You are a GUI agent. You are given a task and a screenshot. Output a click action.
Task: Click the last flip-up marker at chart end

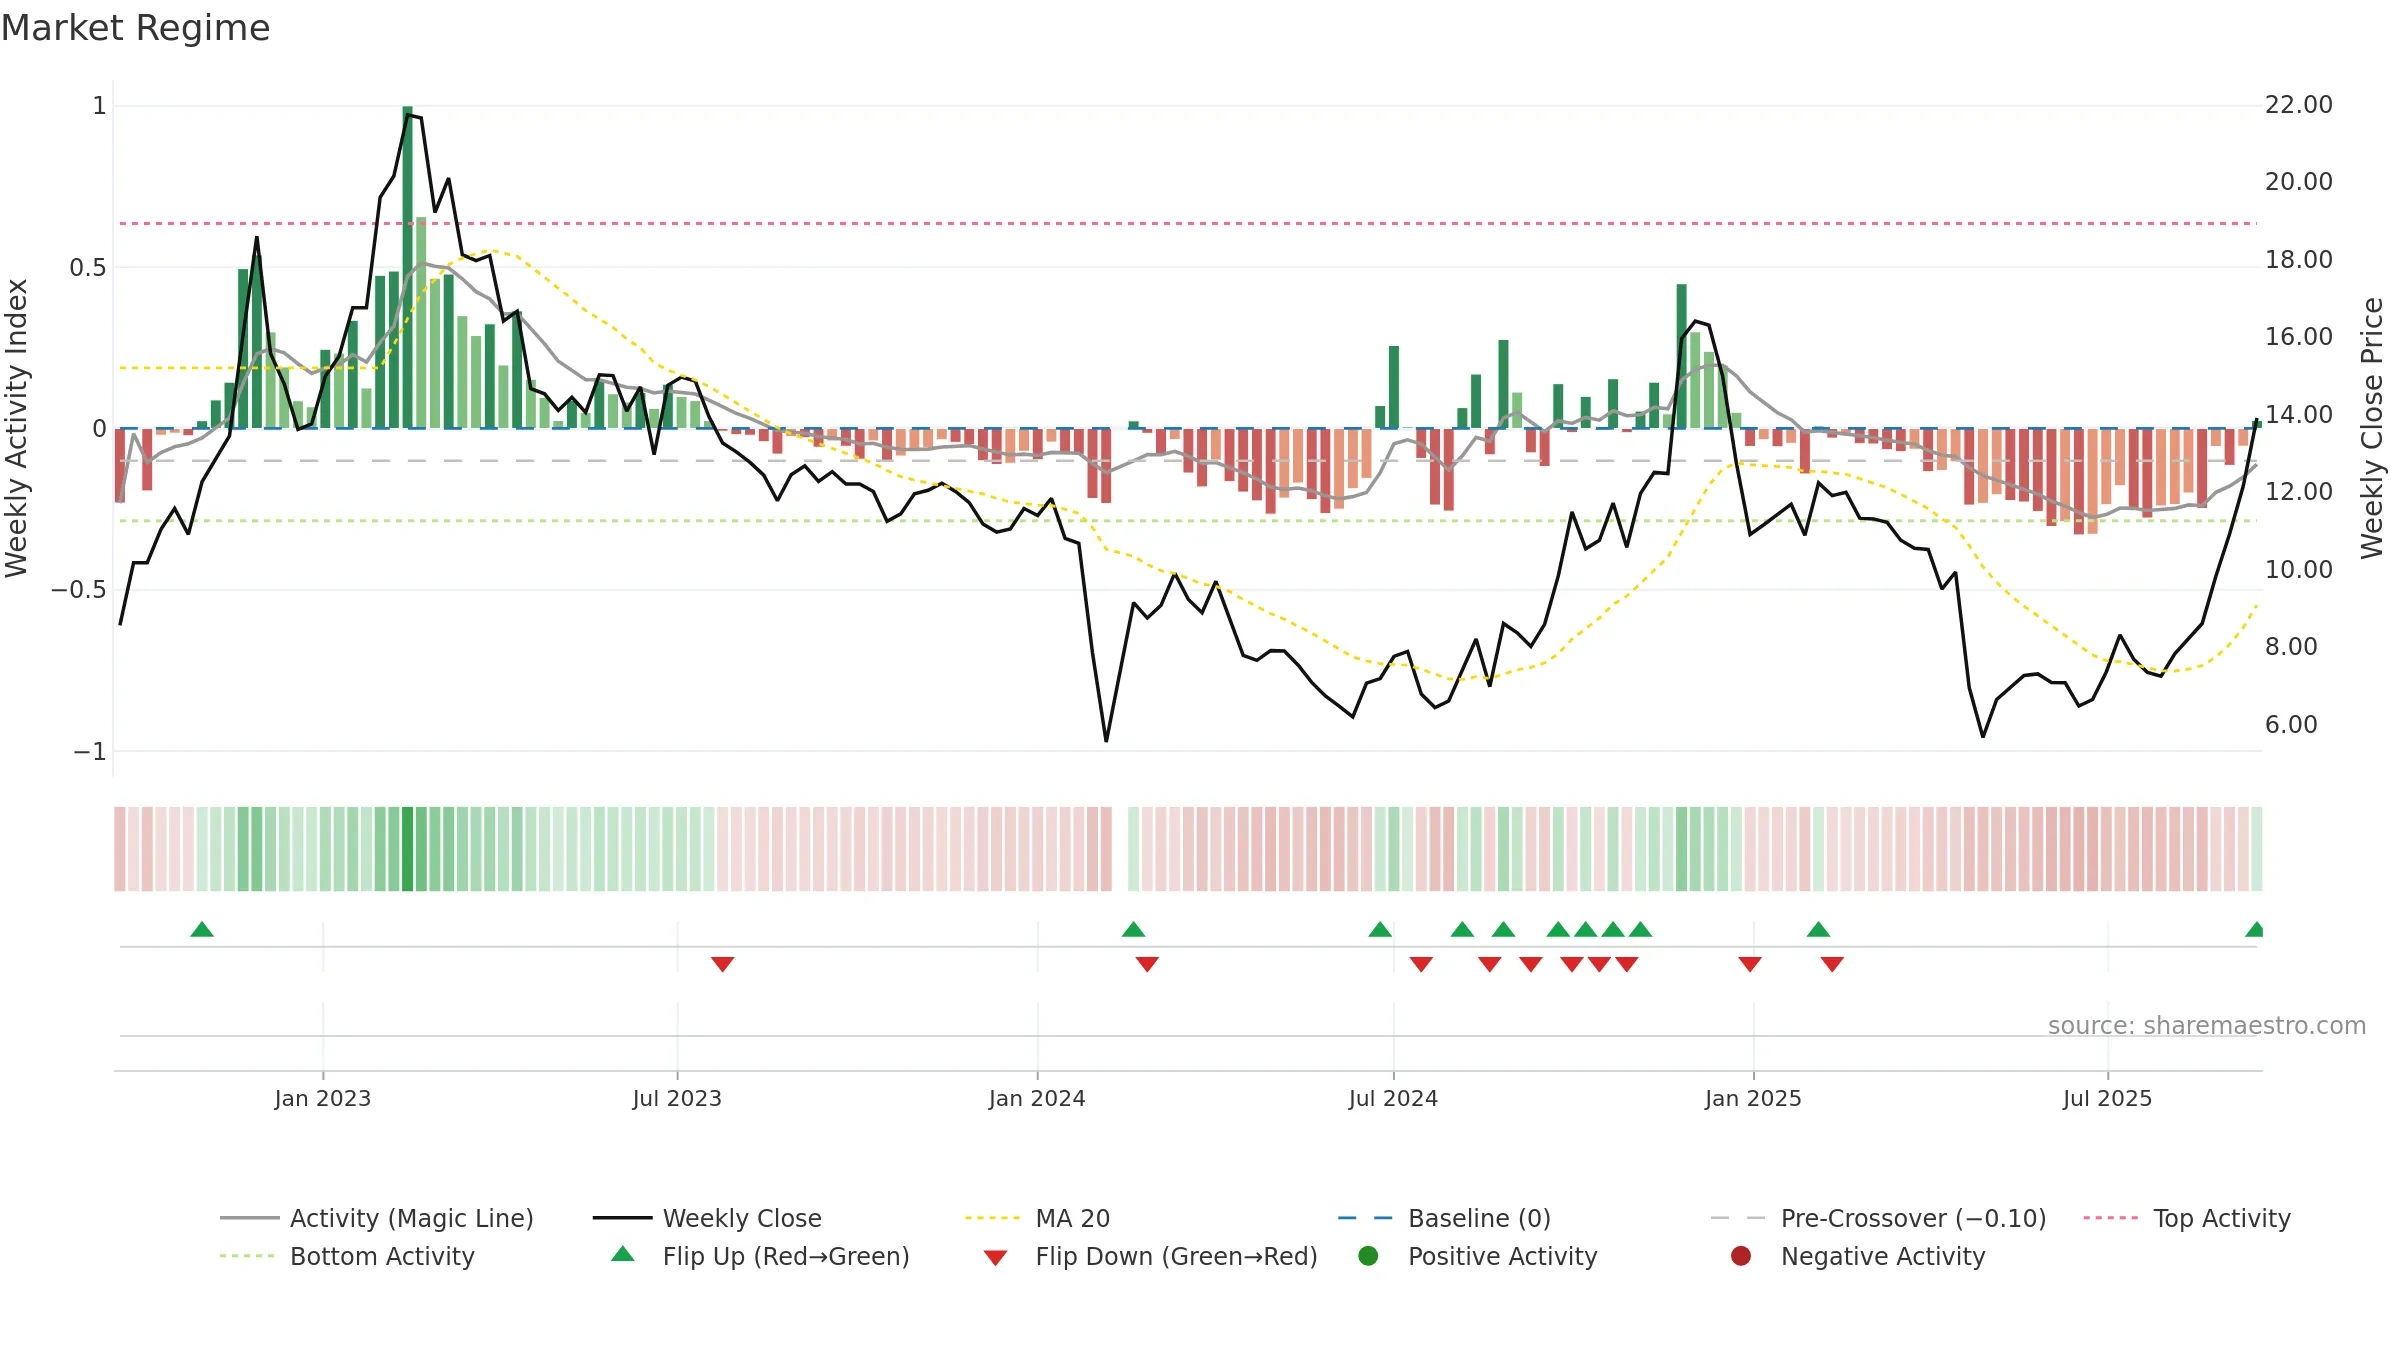click(2254, 929)
